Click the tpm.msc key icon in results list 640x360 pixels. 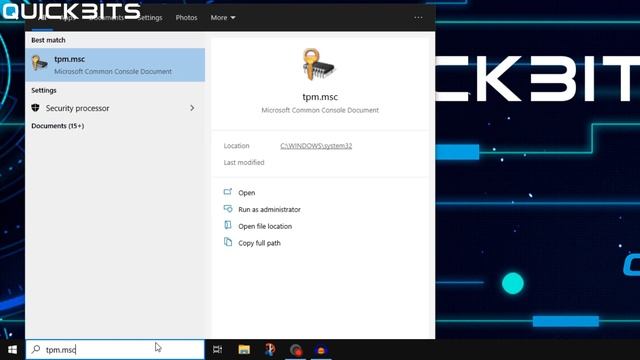click(x=40, y=64)
